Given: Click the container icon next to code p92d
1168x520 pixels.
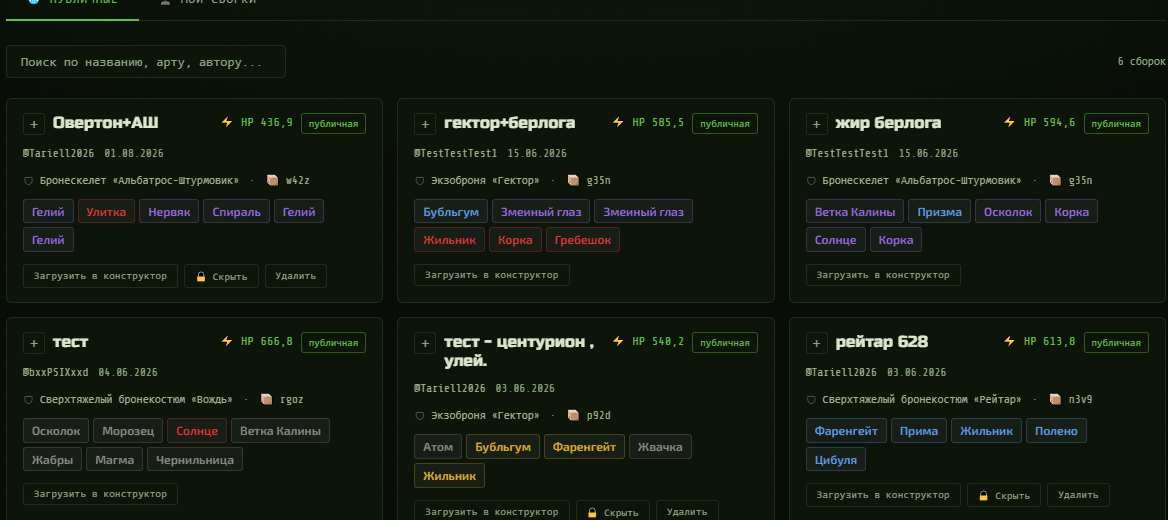Looking at the screenshot, I should pyautogui.click(x=573, y=416).
